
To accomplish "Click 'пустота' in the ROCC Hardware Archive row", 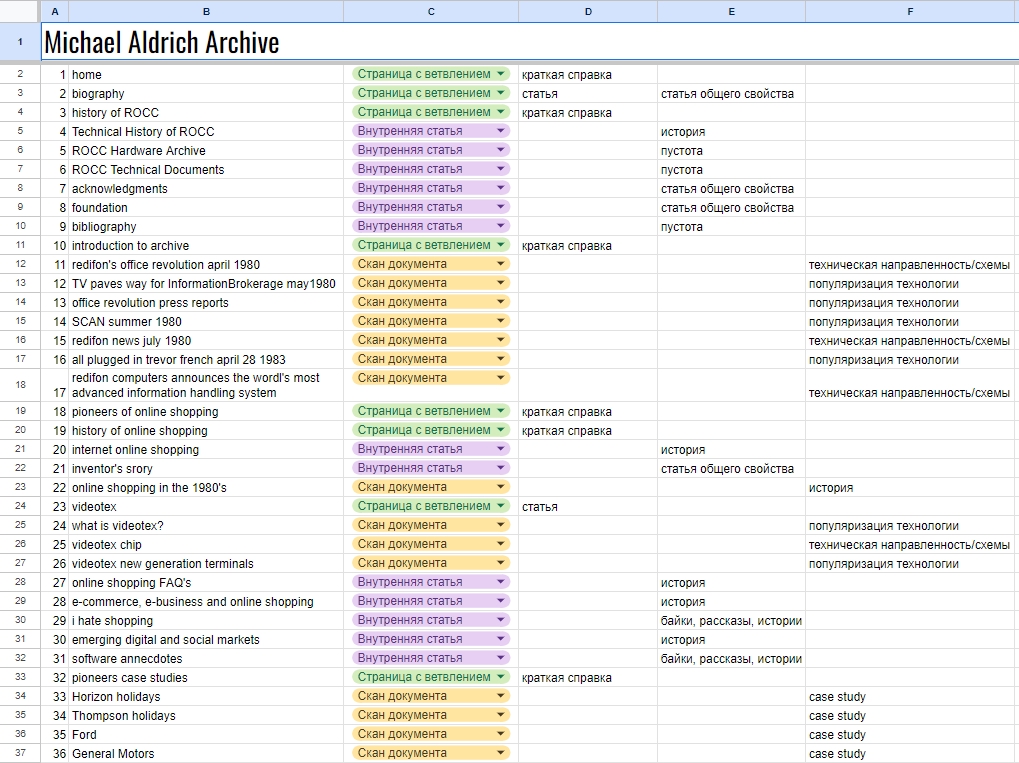I will 682,151.
